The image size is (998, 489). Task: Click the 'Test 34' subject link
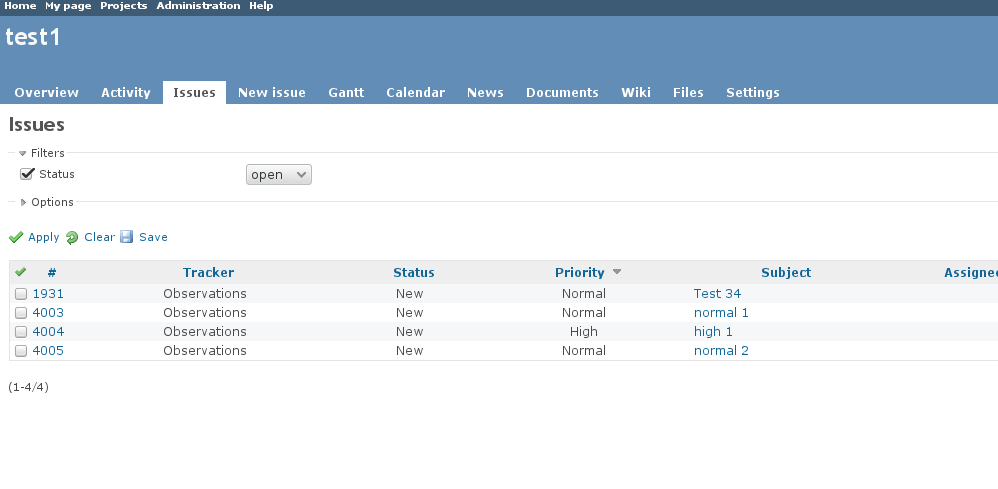click(717, 294)
